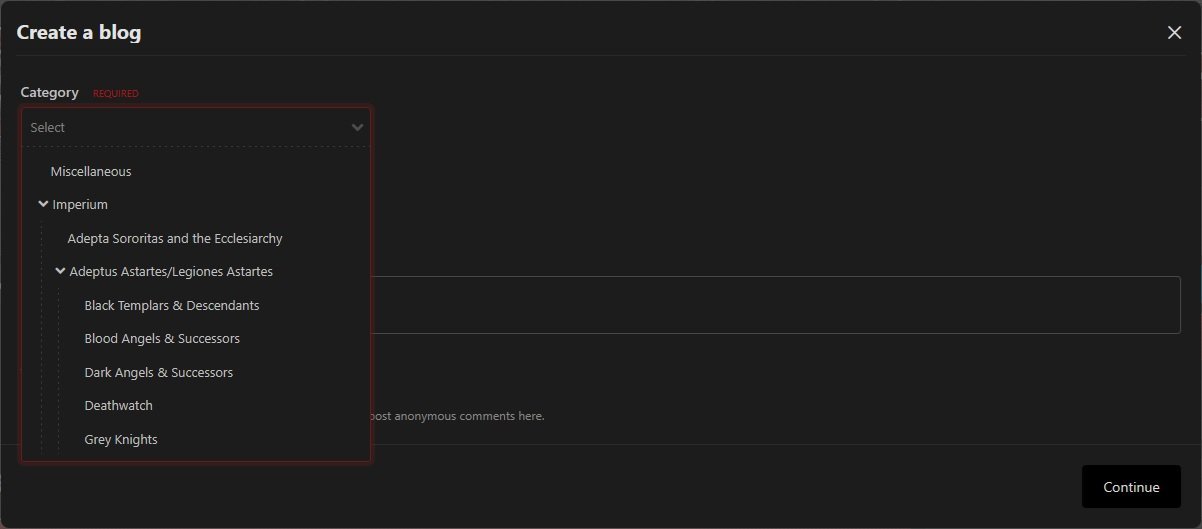Viewport: 1202px width, 529px height.
Task: Choose Blood Angels & Successors
Action: point(162,338)
